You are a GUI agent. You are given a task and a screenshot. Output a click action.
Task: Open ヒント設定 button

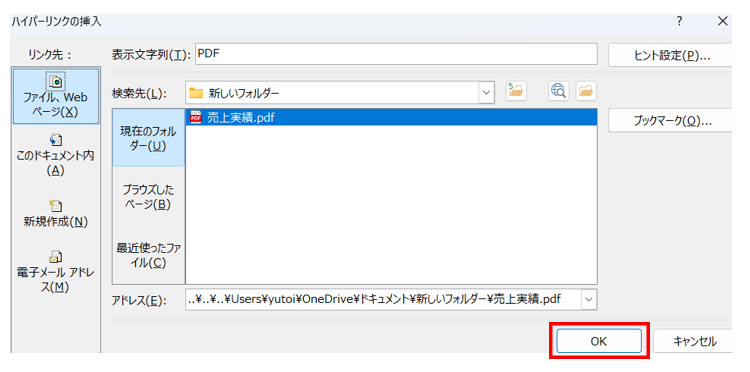(671, 55)
